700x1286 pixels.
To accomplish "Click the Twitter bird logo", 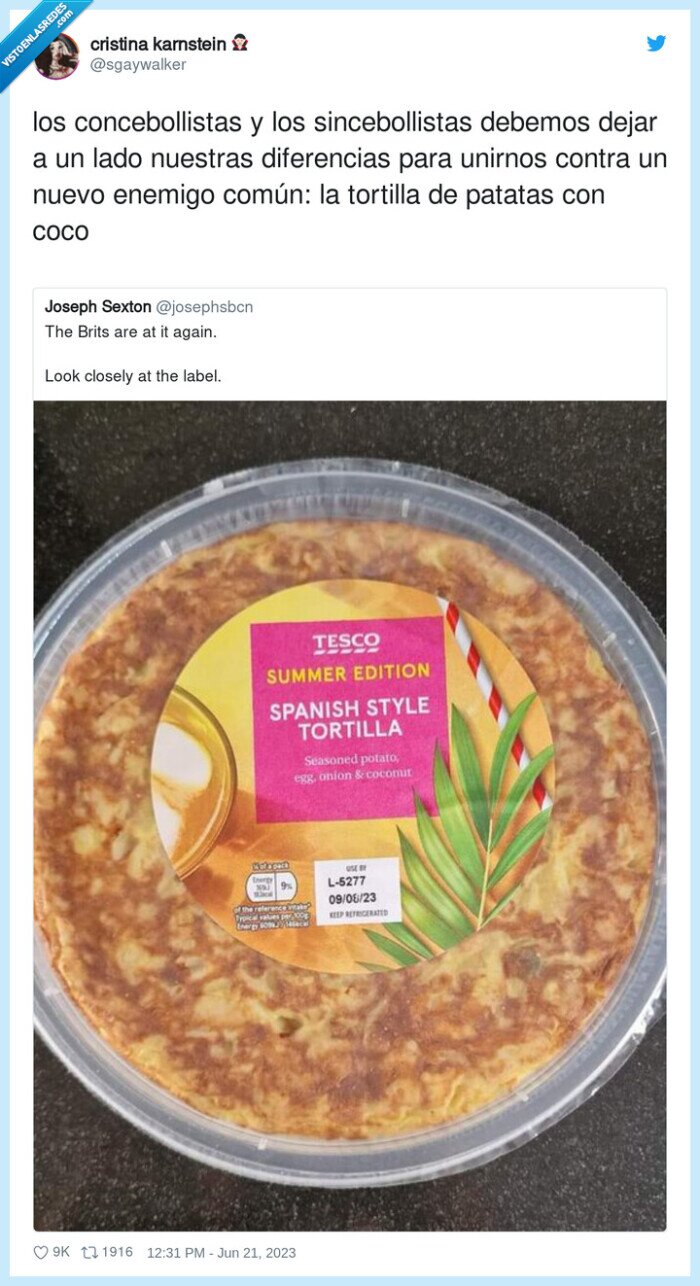I will [656, 44].
